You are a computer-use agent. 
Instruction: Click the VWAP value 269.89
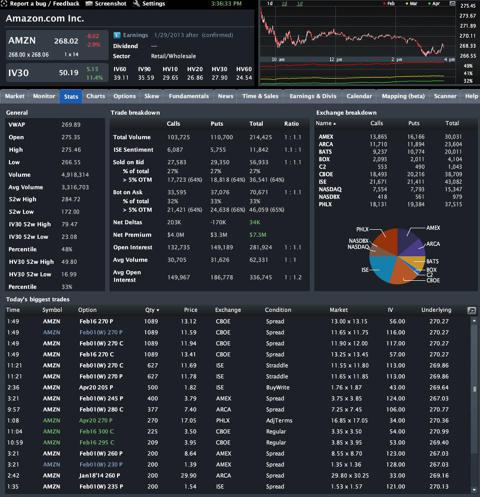(71, 125)
